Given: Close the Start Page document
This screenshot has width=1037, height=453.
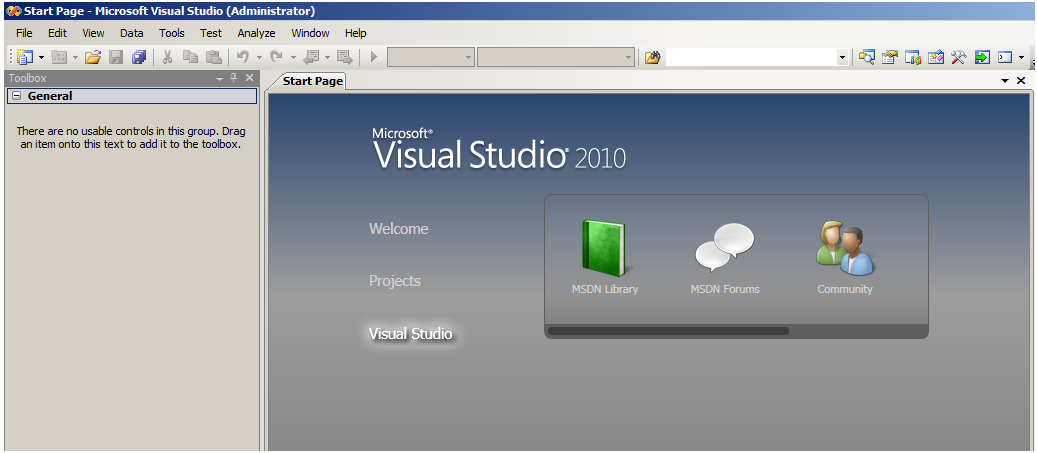Looking at the screenshot, I should tap(1020, 81).
